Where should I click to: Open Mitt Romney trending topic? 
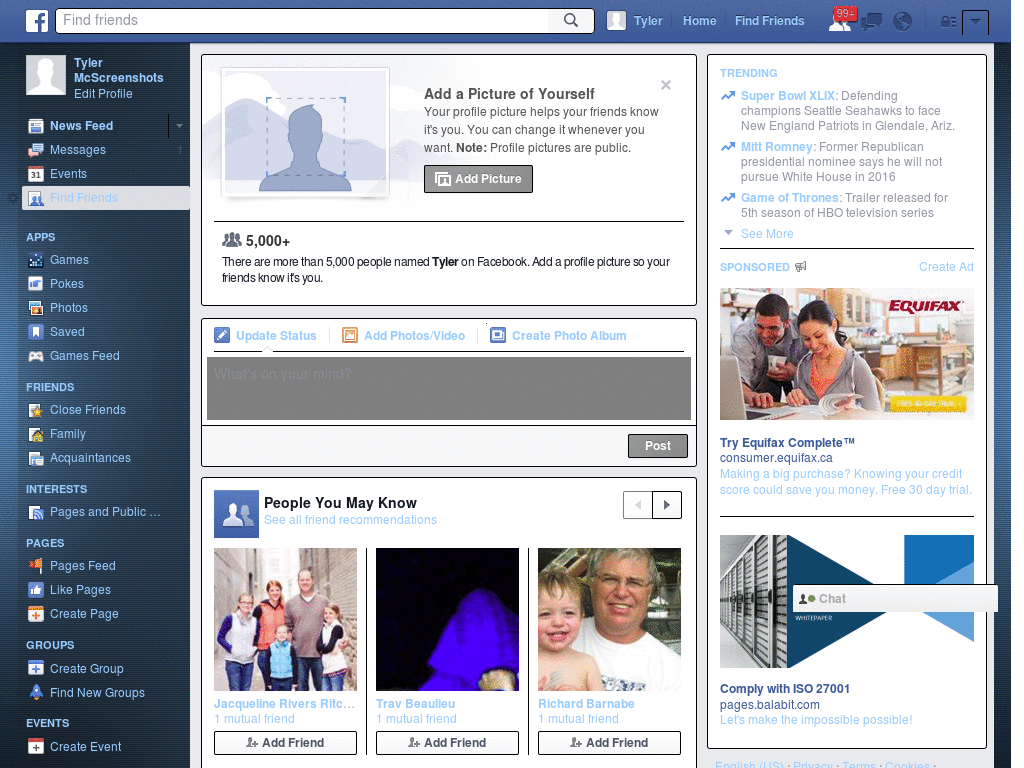pos(777,147)
